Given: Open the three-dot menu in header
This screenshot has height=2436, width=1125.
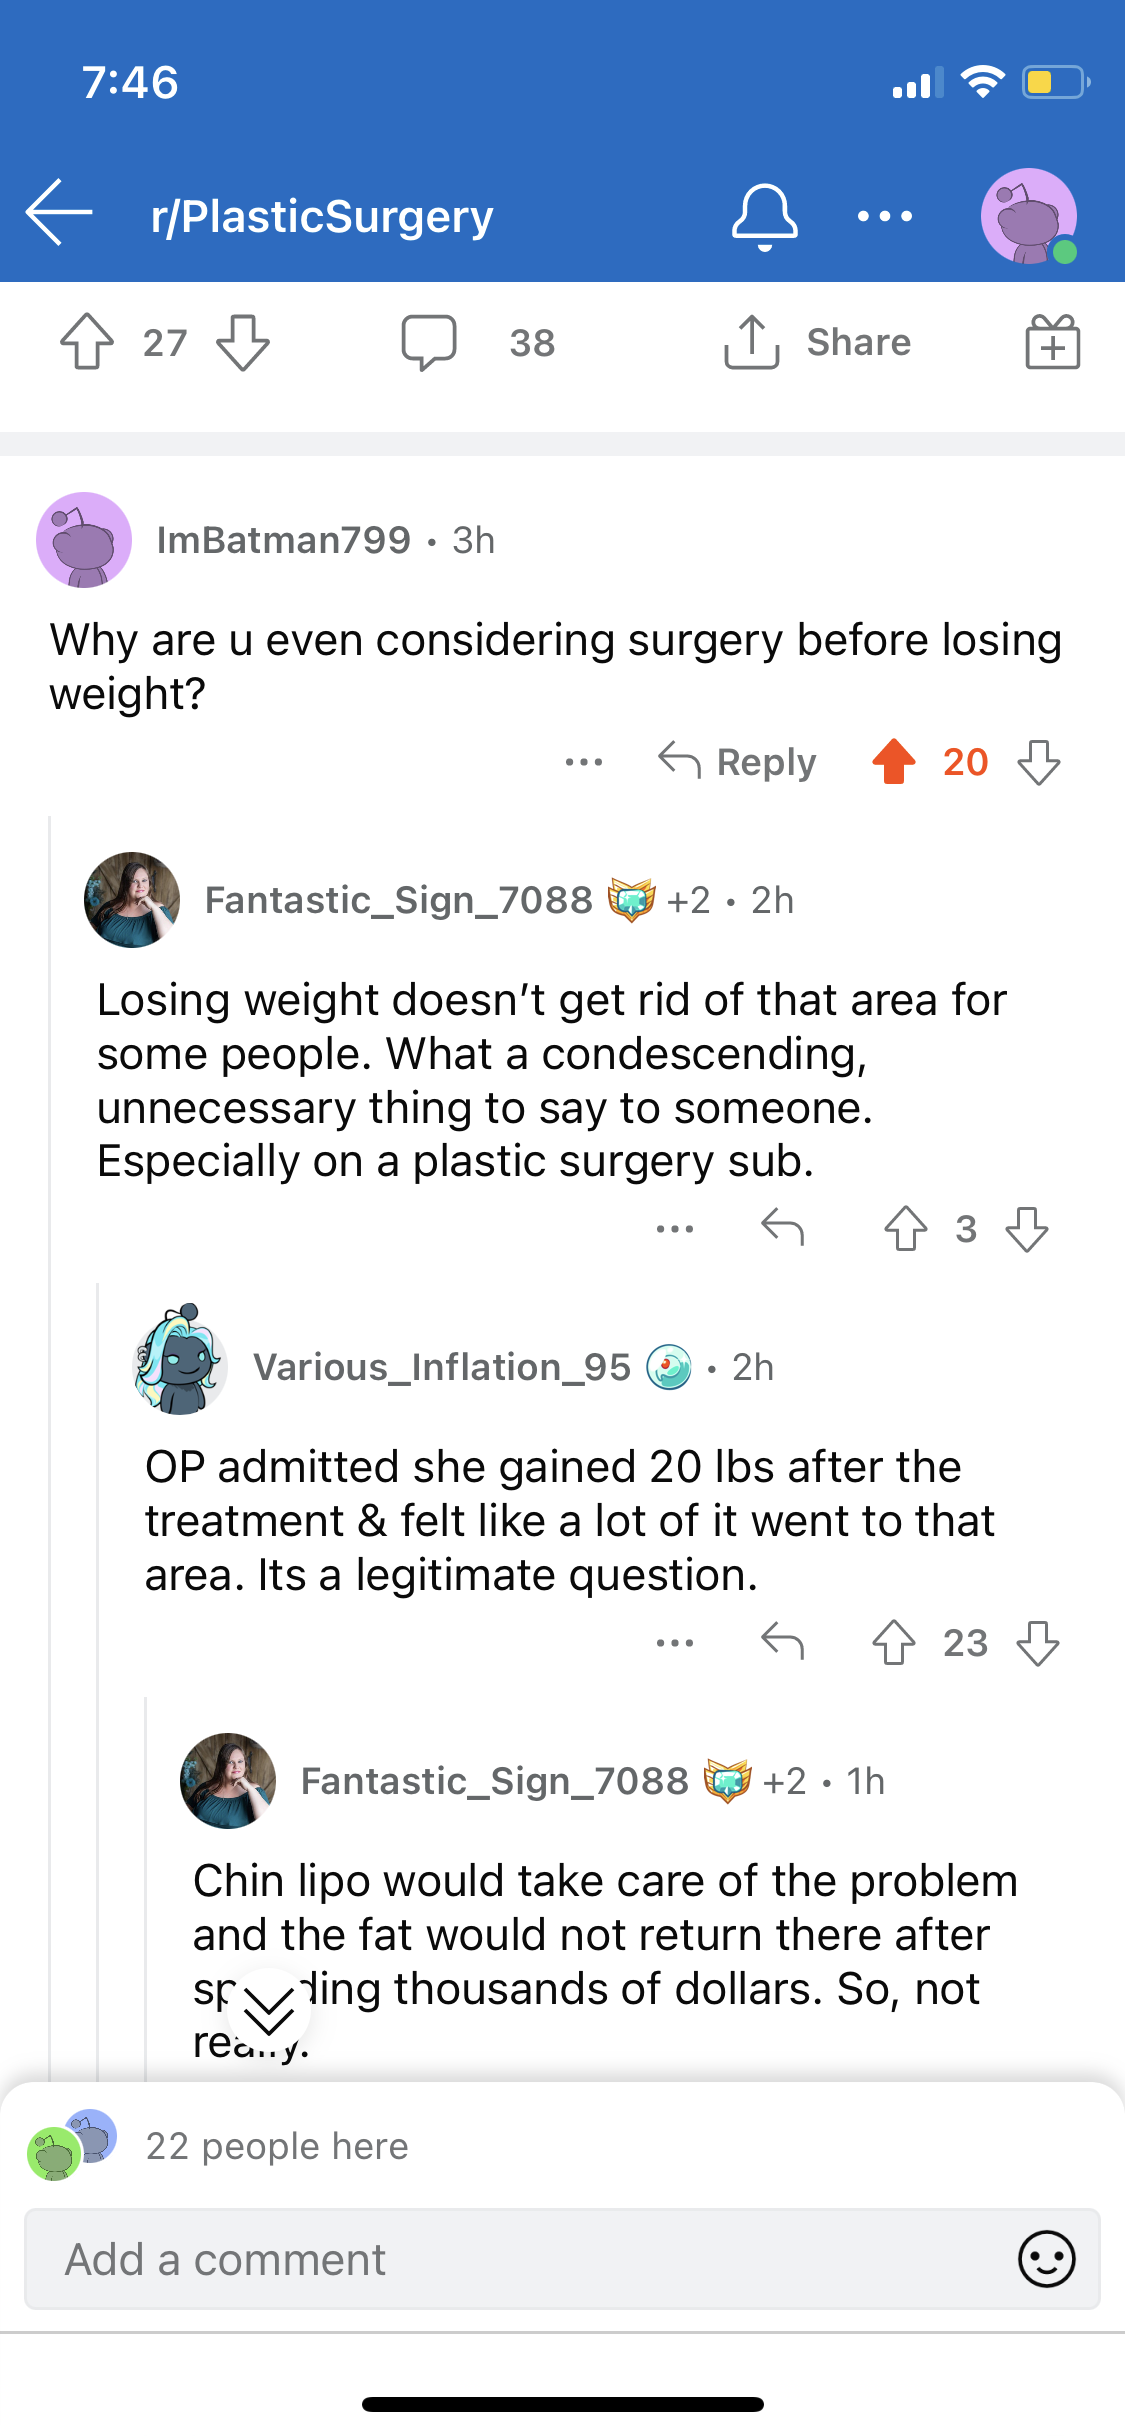Looking at the screenshot, I should coord(885,216).
